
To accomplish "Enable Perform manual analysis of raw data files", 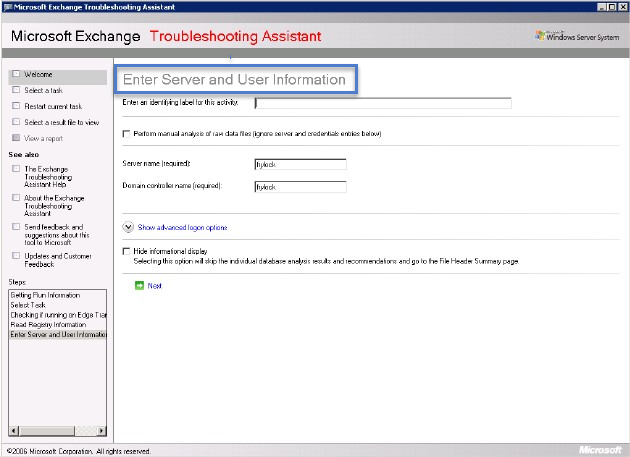I will coord(126,133).
